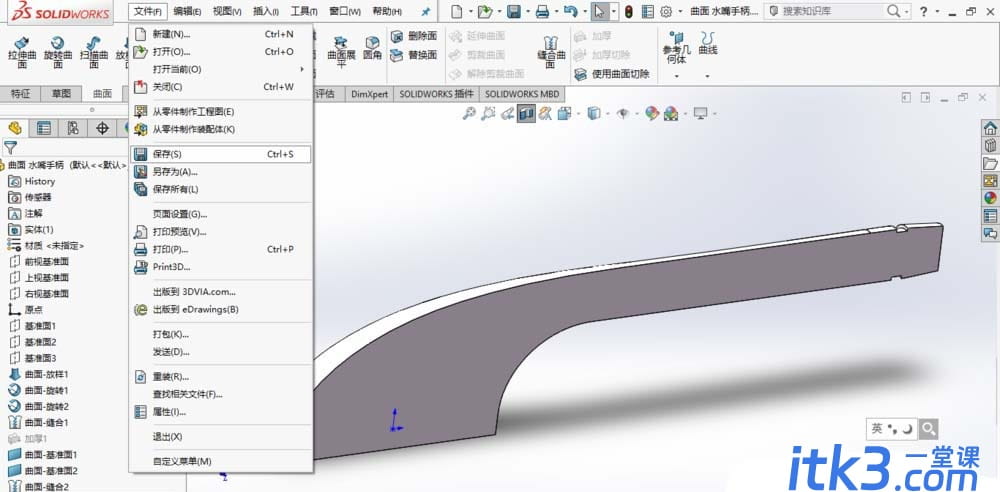Click Rebuild traffic light icon
Image resolution: width=1000 pixels, height=492 pixels.
pos(629,11)
